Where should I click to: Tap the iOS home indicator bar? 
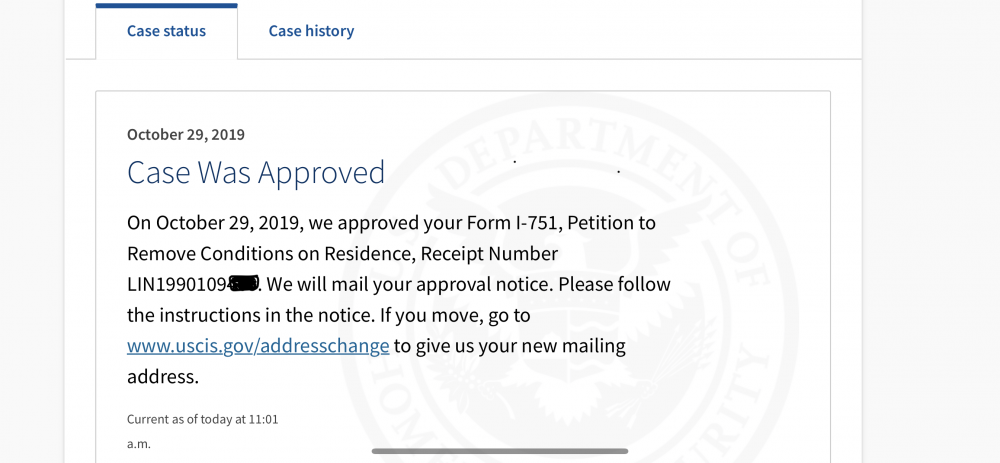pos(500,452)
